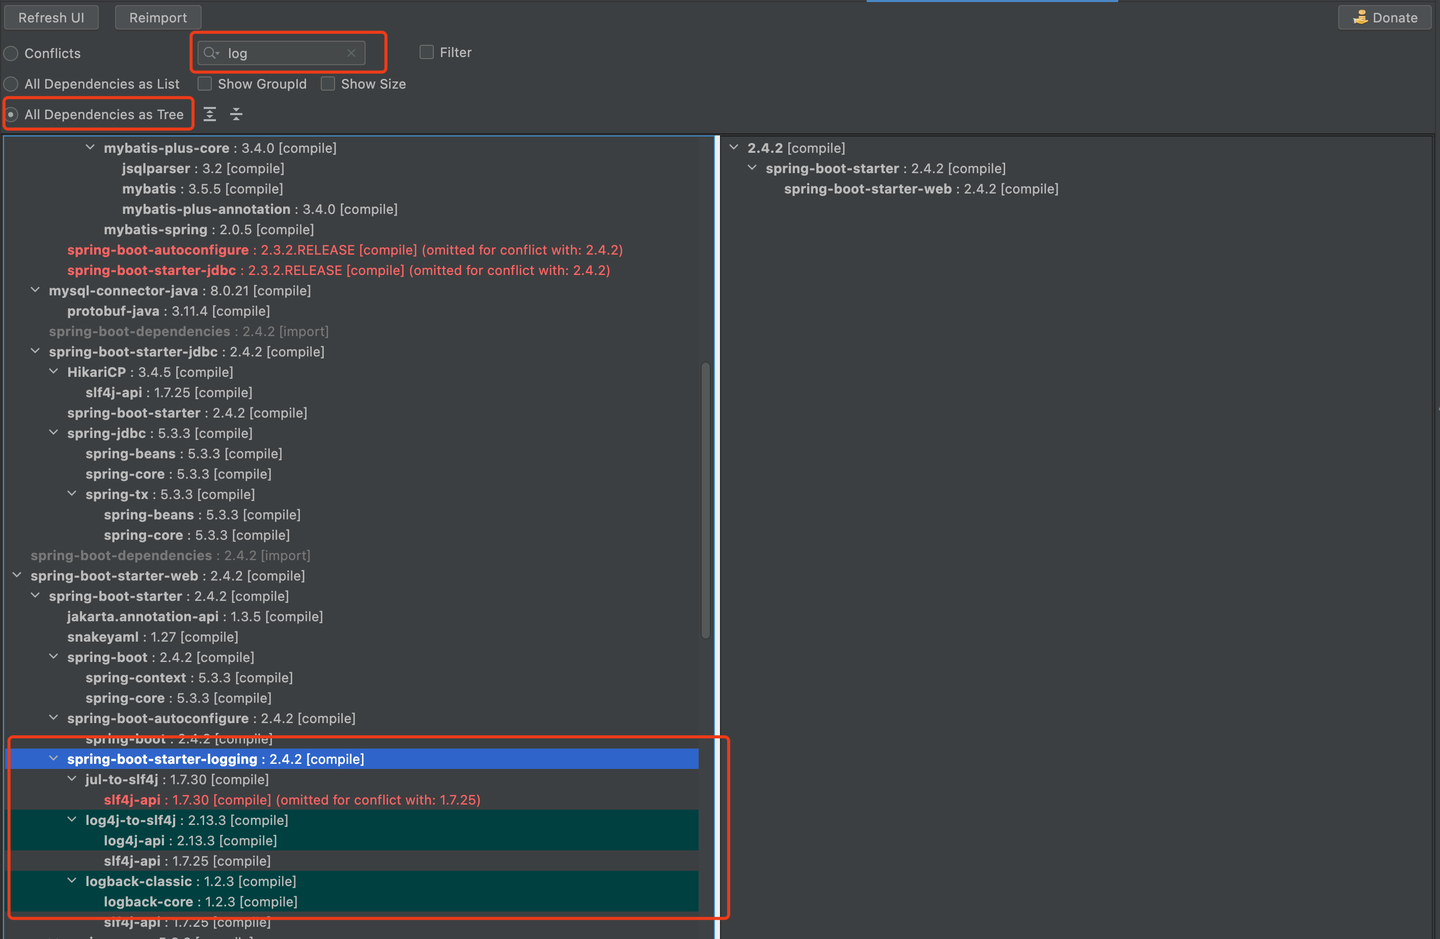Click the Expand All tree icon
This screenshot has width=1440, height=939.
[210, 115]
